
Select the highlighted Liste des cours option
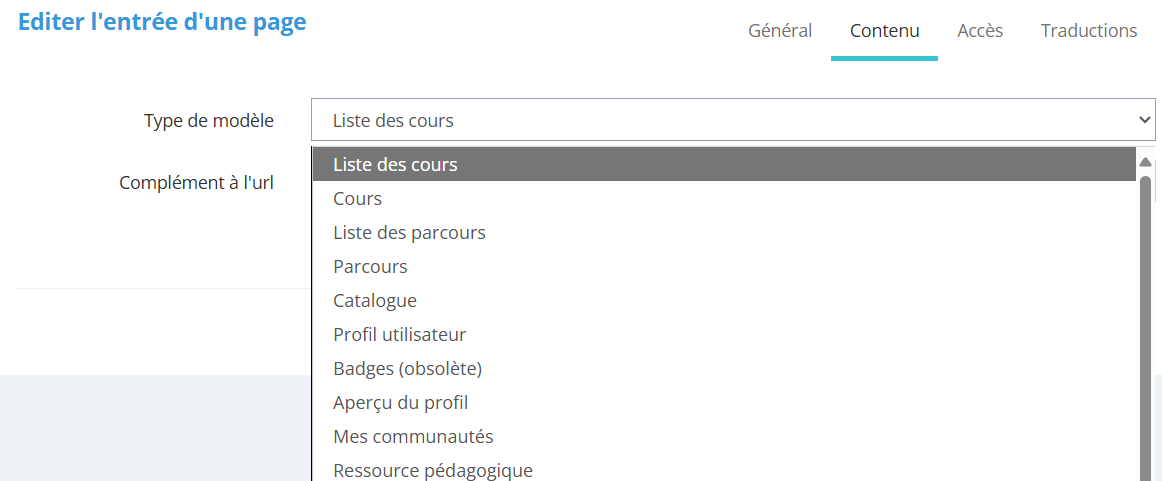(395, 165)
